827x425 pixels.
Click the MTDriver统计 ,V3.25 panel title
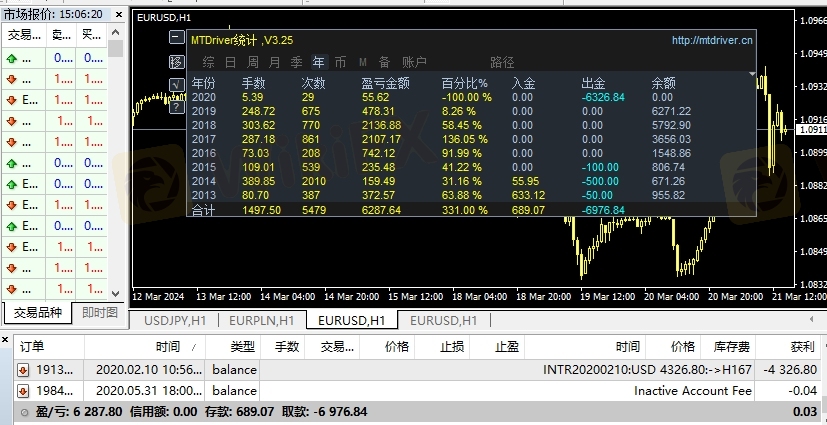click(x=242, y=40)
